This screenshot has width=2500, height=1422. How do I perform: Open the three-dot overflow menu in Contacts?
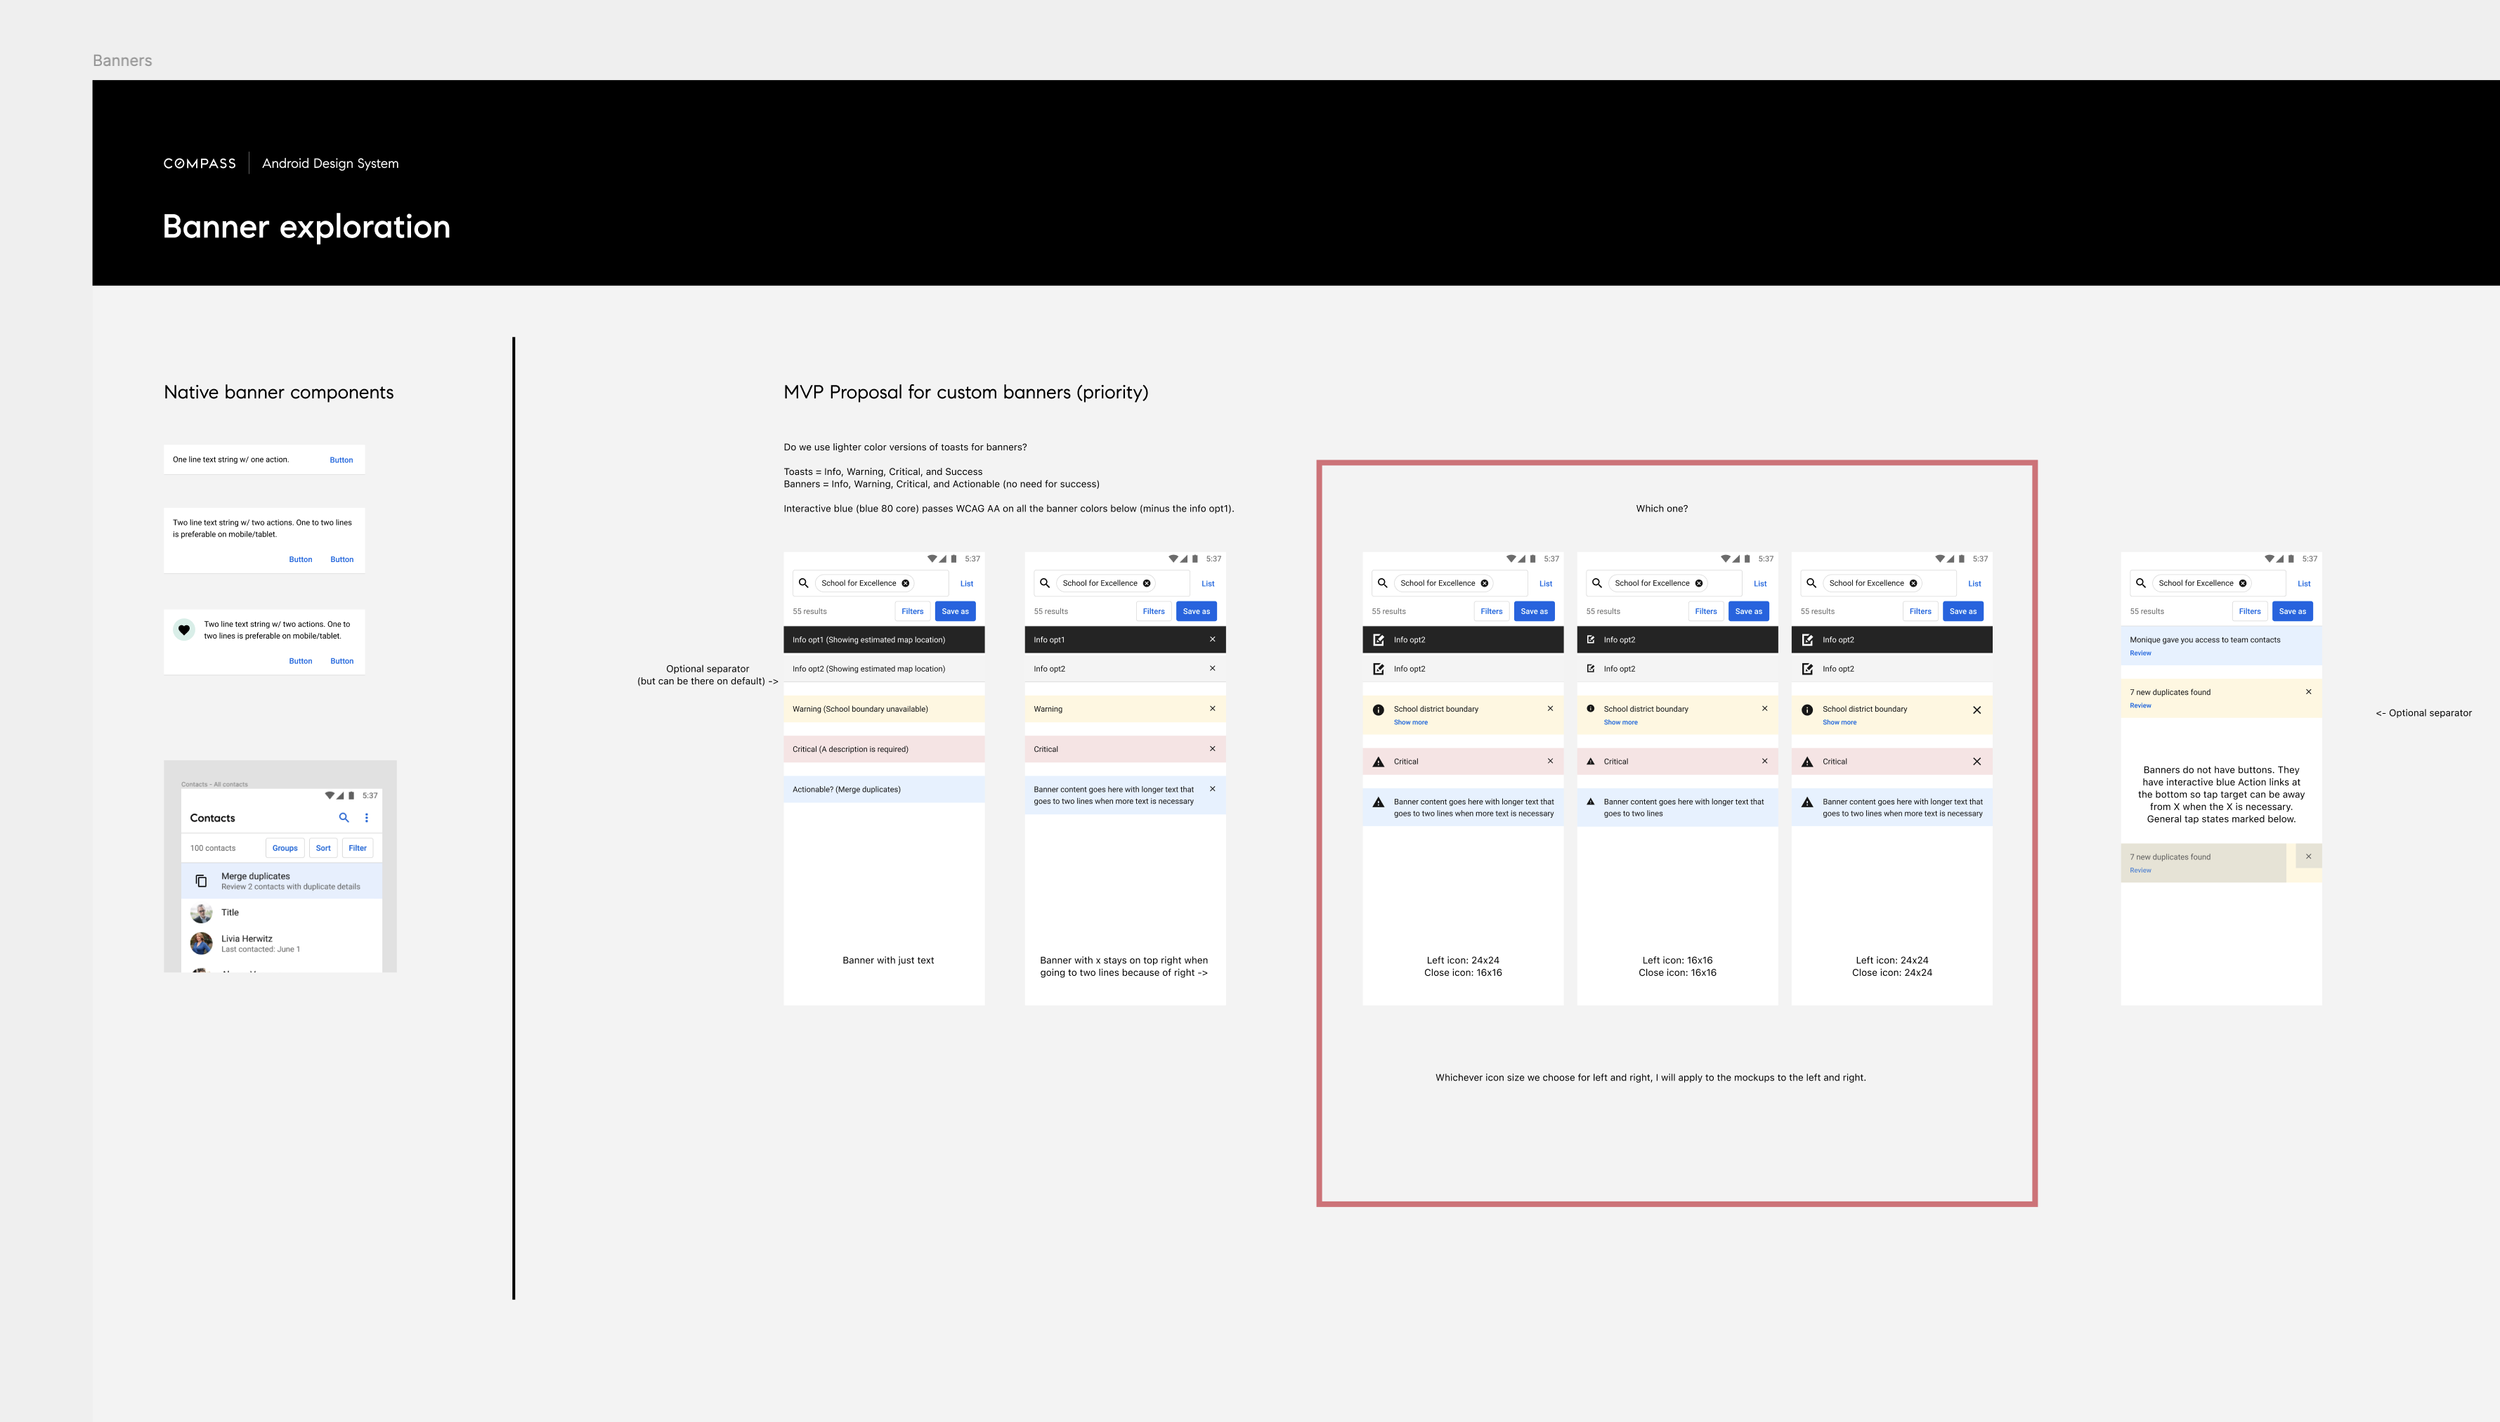tap(367, 818)
